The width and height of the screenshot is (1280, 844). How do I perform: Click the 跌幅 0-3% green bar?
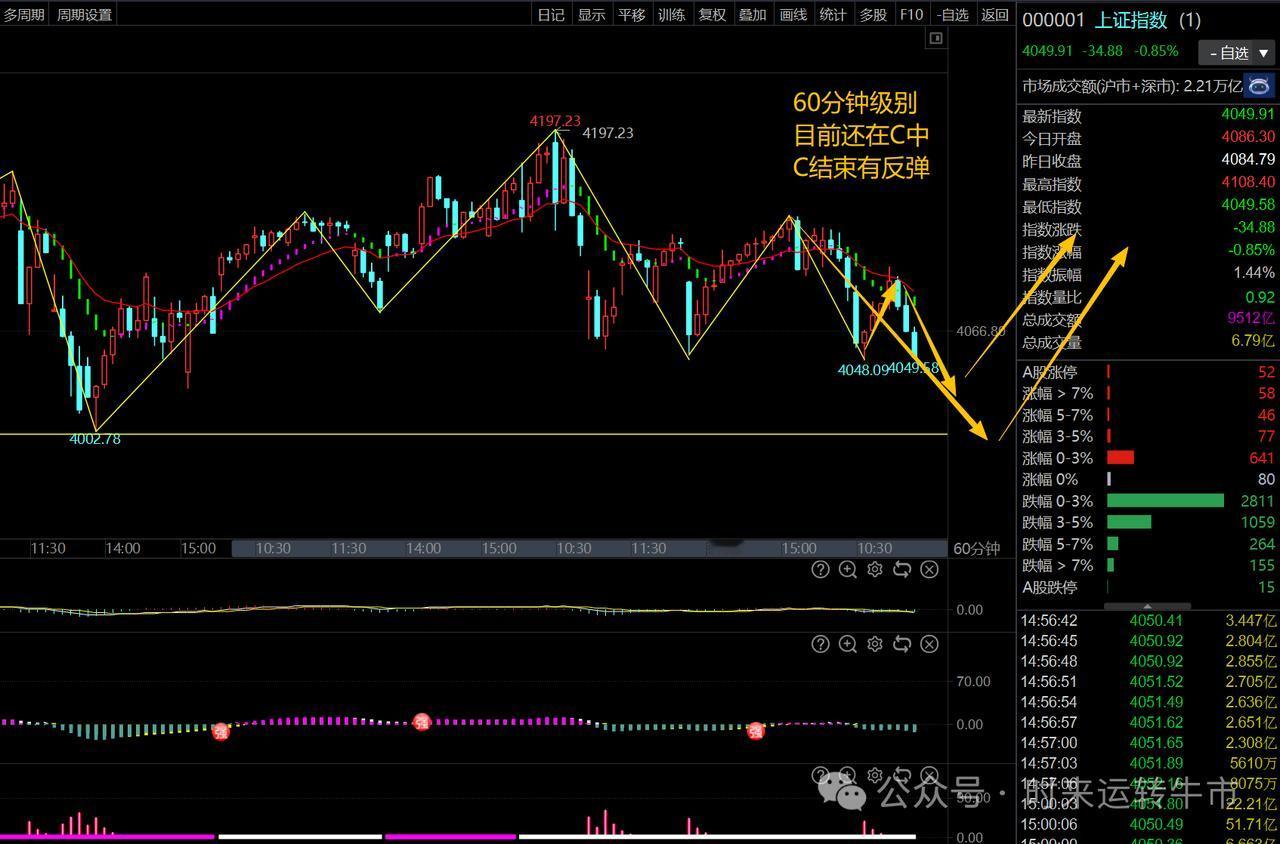pos(1165,501)
